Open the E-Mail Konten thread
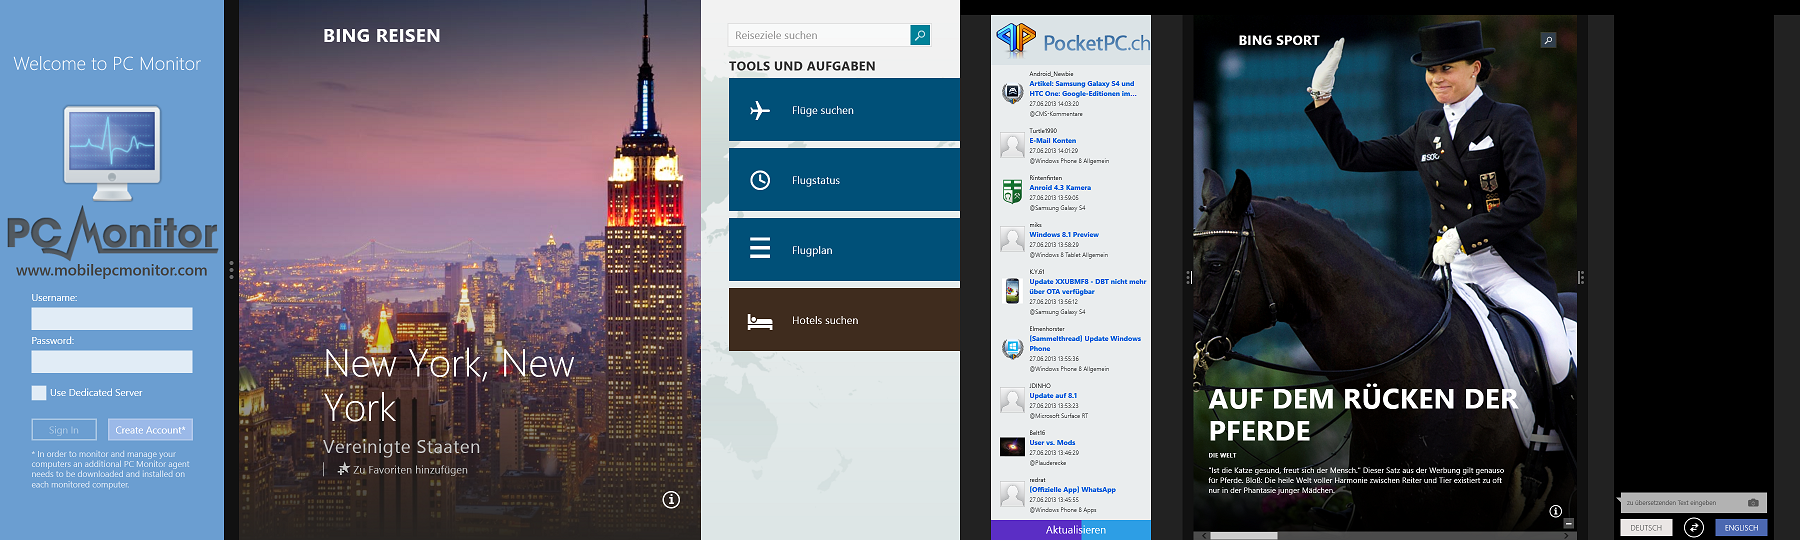 pyautogui.click(x=1053, y=141)
